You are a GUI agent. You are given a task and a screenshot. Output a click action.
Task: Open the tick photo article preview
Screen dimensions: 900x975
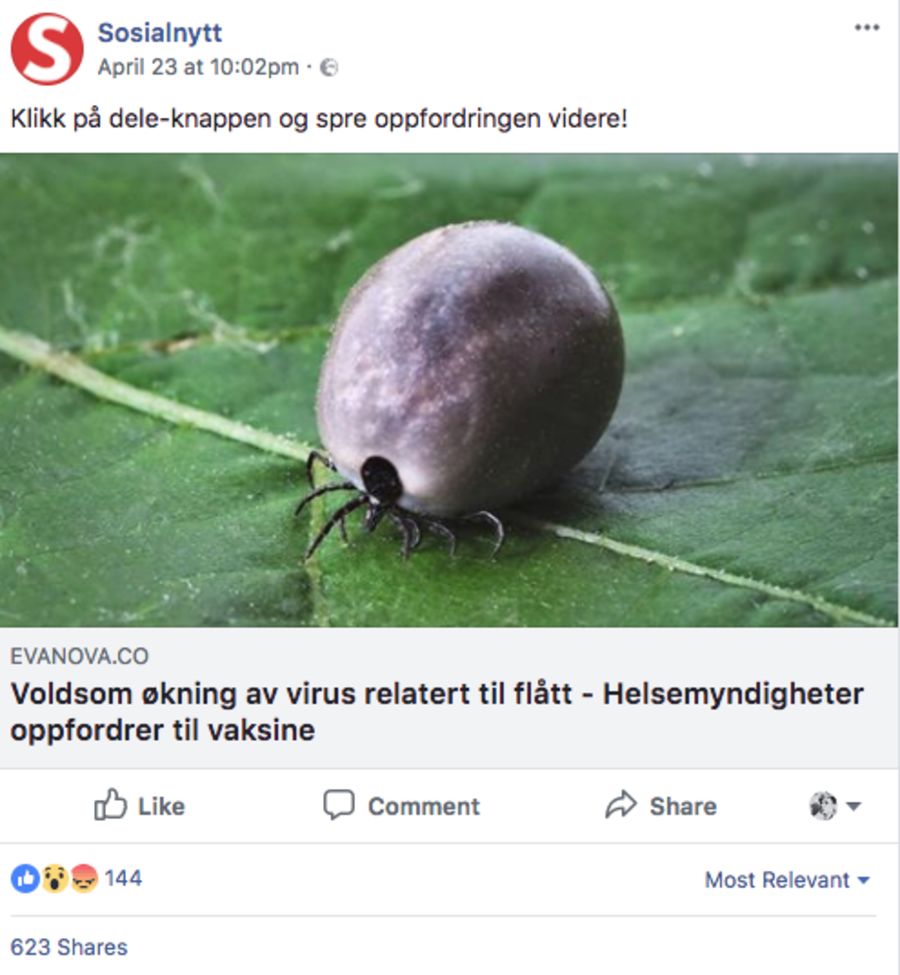(x=449, y=390)
